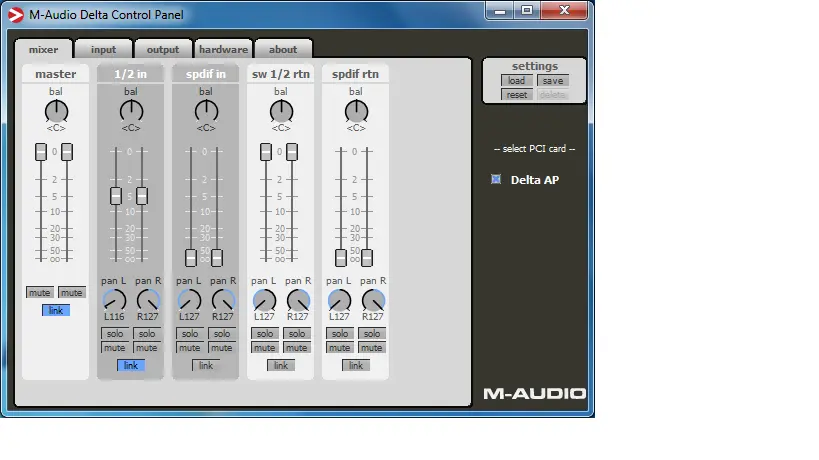This screenshot has width=819, height=460.
Task: Enable the spdif in link button
Action: point(206,365)
